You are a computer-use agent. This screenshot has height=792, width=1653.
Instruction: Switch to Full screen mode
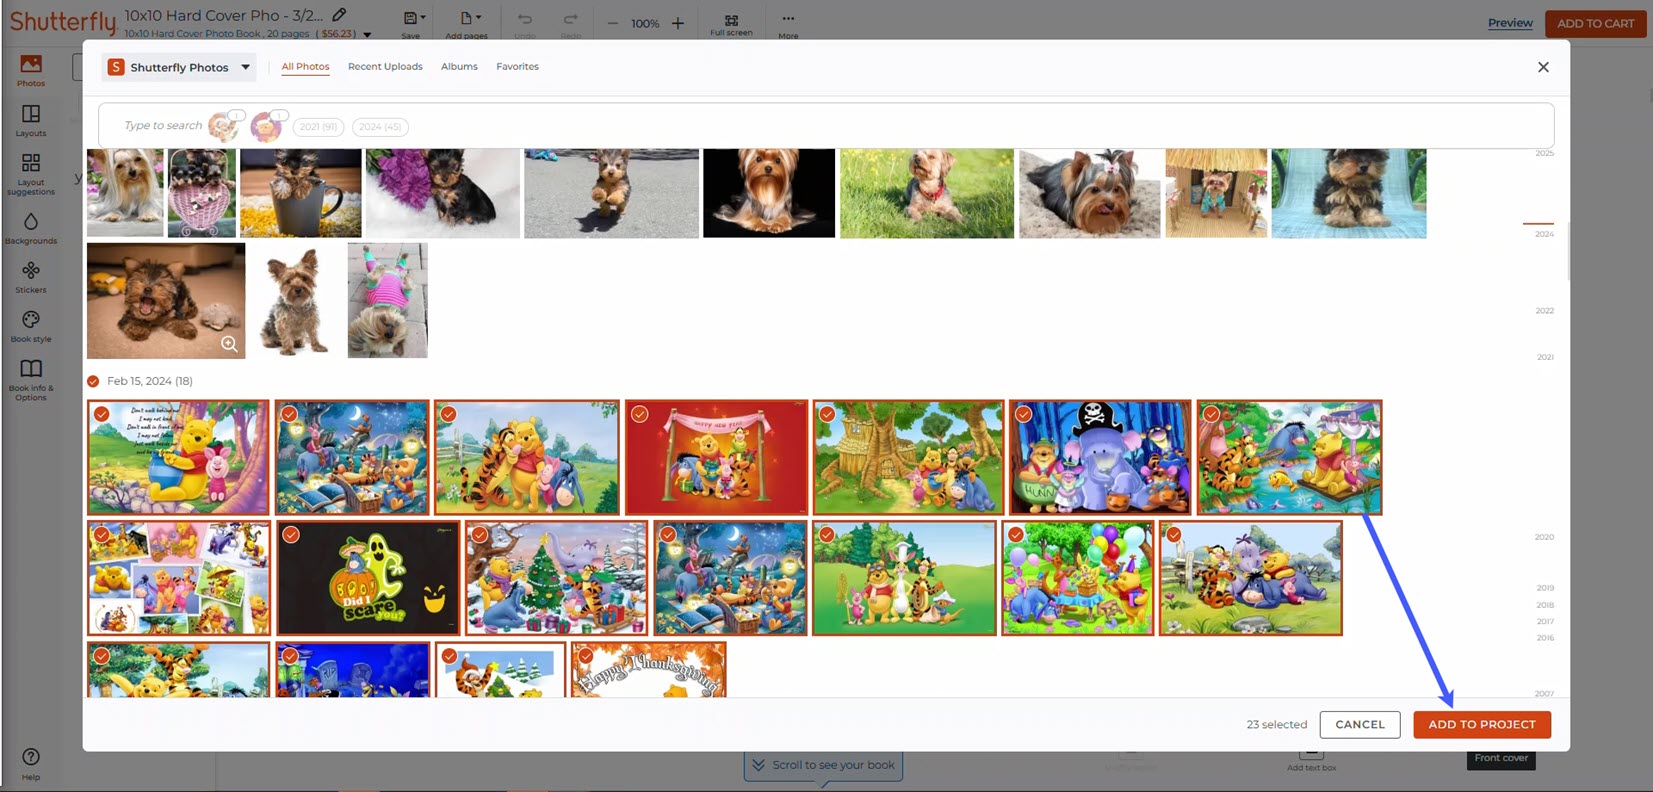pos(732,24)
